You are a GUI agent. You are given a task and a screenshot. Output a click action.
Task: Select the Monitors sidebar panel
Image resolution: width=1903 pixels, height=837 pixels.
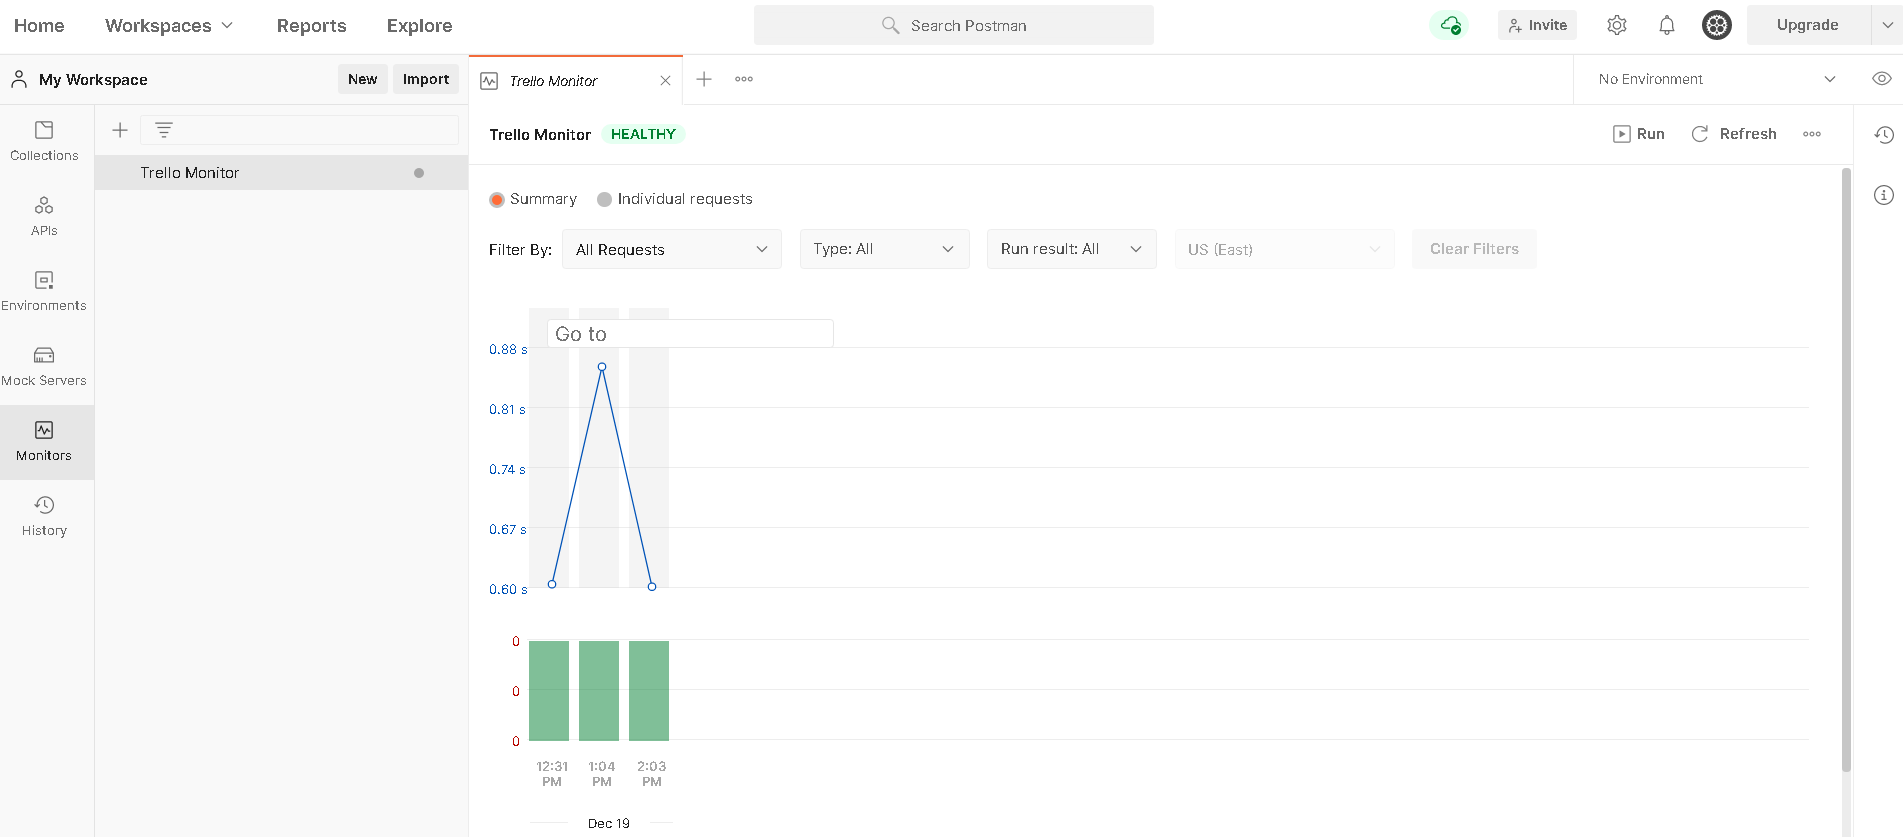[44, 442]
